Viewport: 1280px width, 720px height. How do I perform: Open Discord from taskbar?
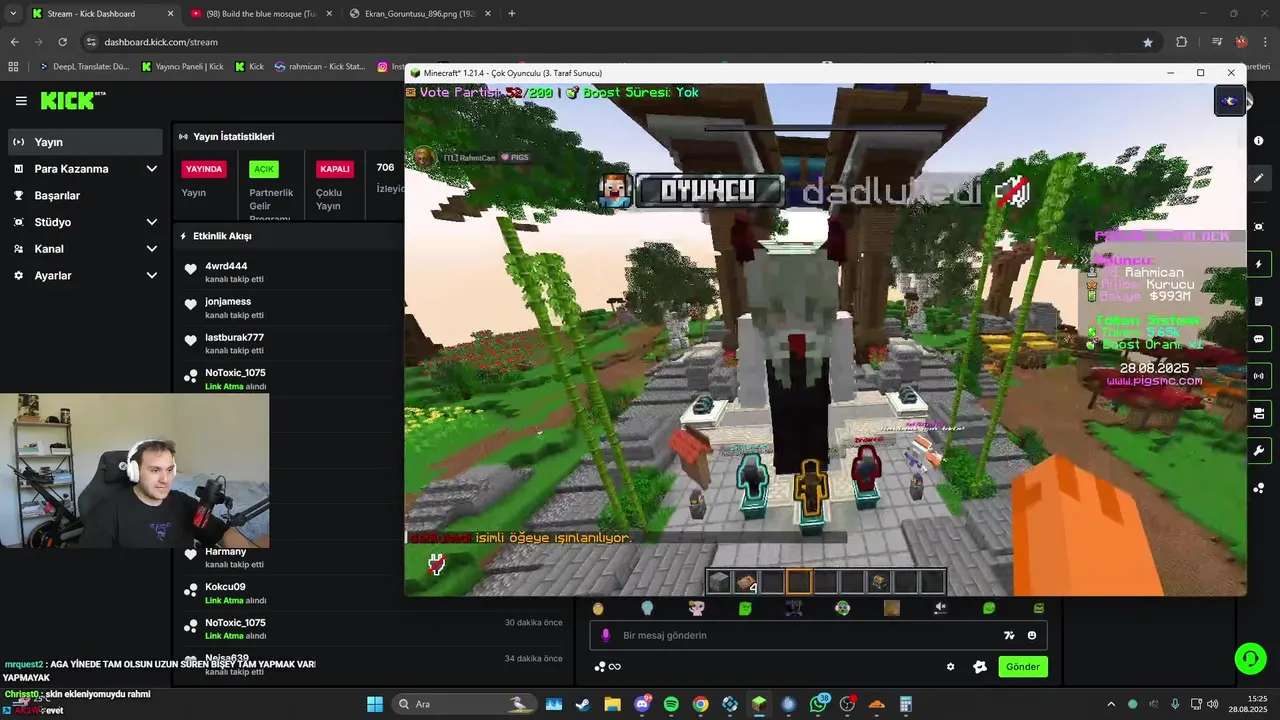[642, 704]
